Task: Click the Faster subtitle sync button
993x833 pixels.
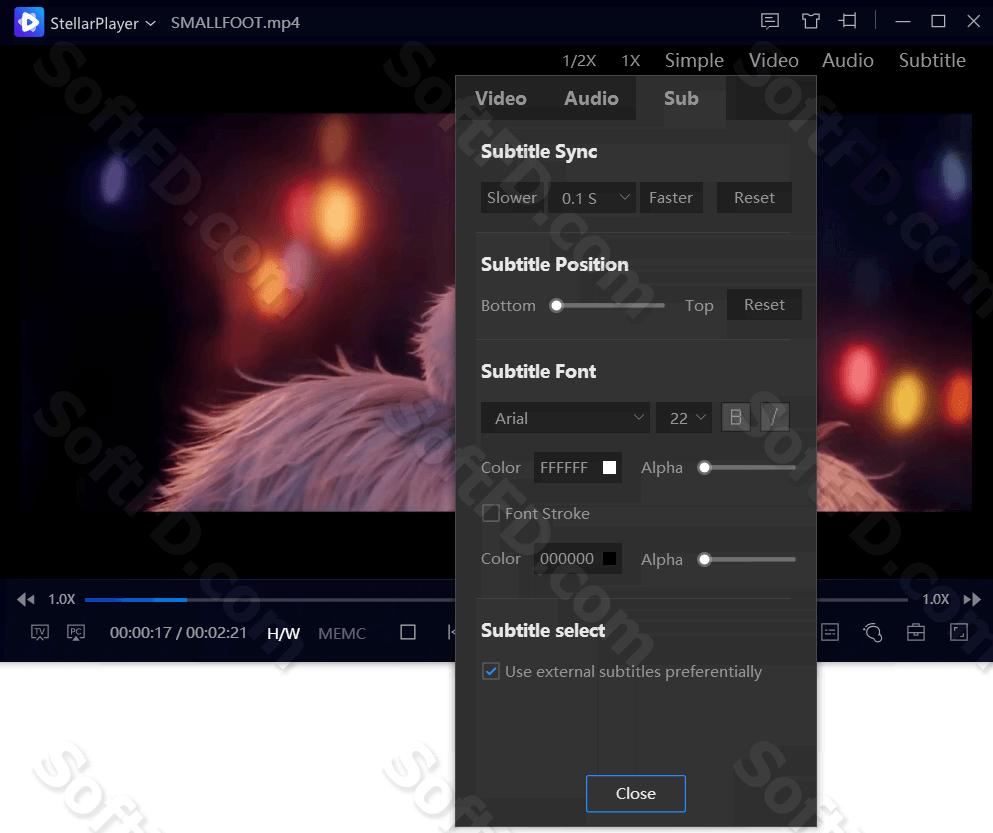Action: coord(671,198)
